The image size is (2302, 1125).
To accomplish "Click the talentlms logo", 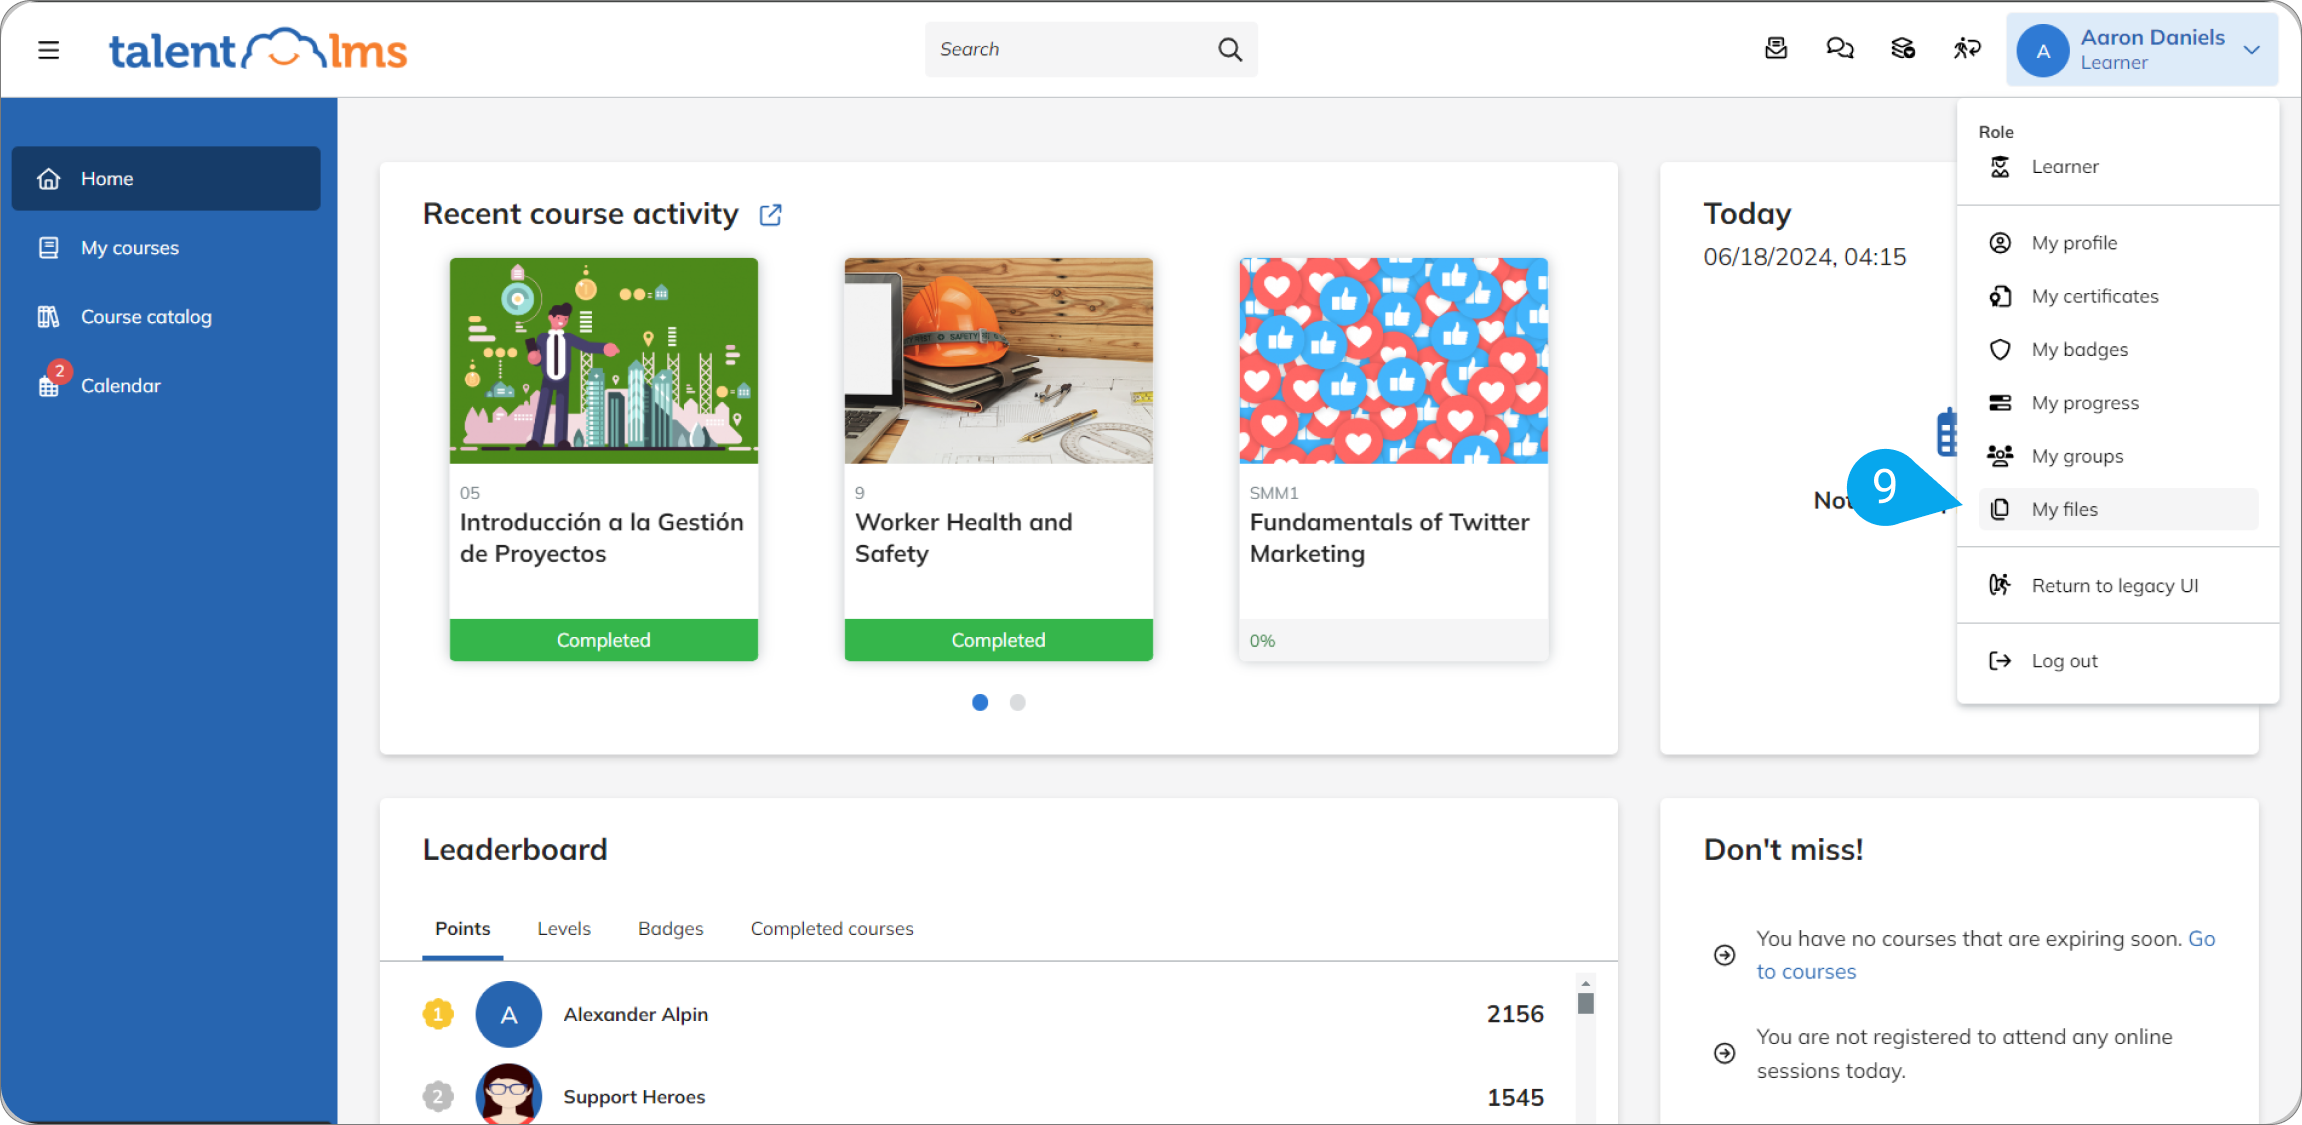I will [257, 49].
